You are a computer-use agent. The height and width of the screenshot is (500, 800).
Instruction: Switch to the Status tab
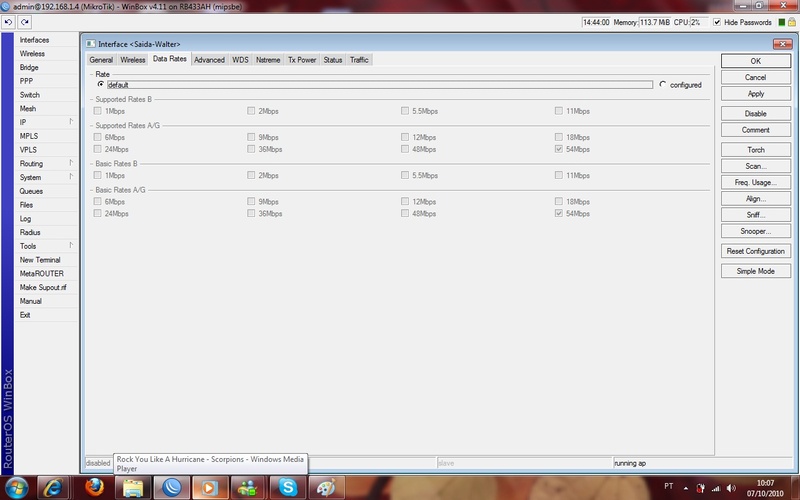pos(333,60)
